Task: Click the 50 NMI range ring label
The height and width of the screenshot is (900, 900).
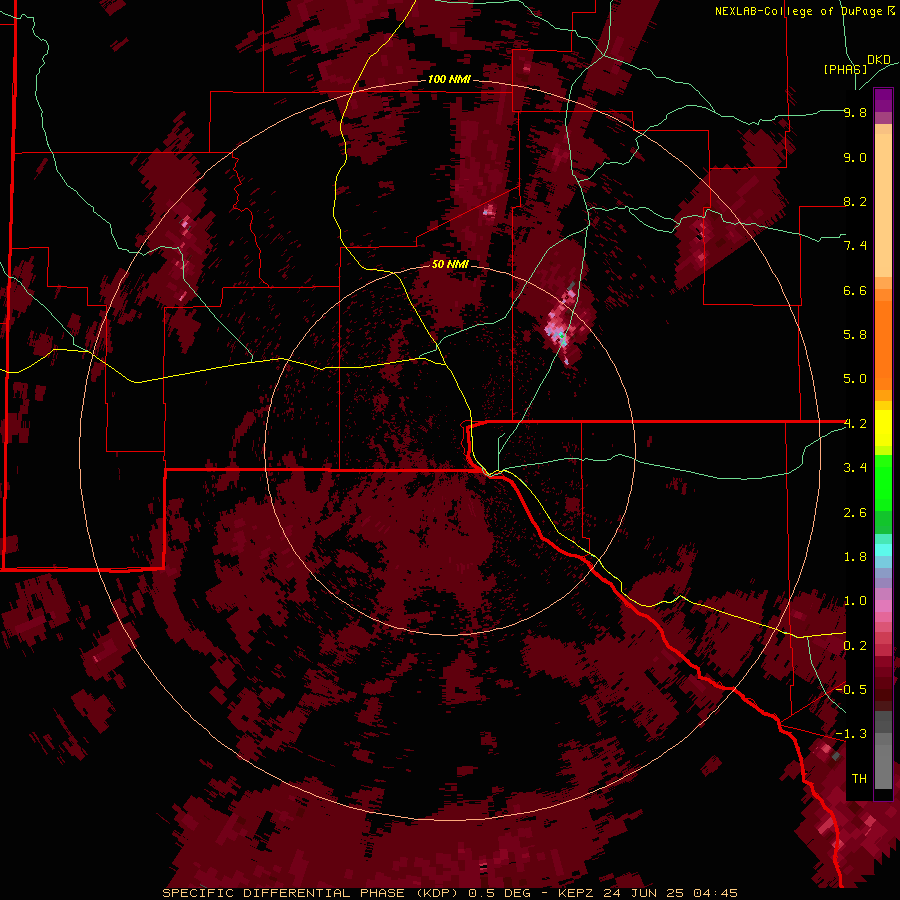Action: 450,264
